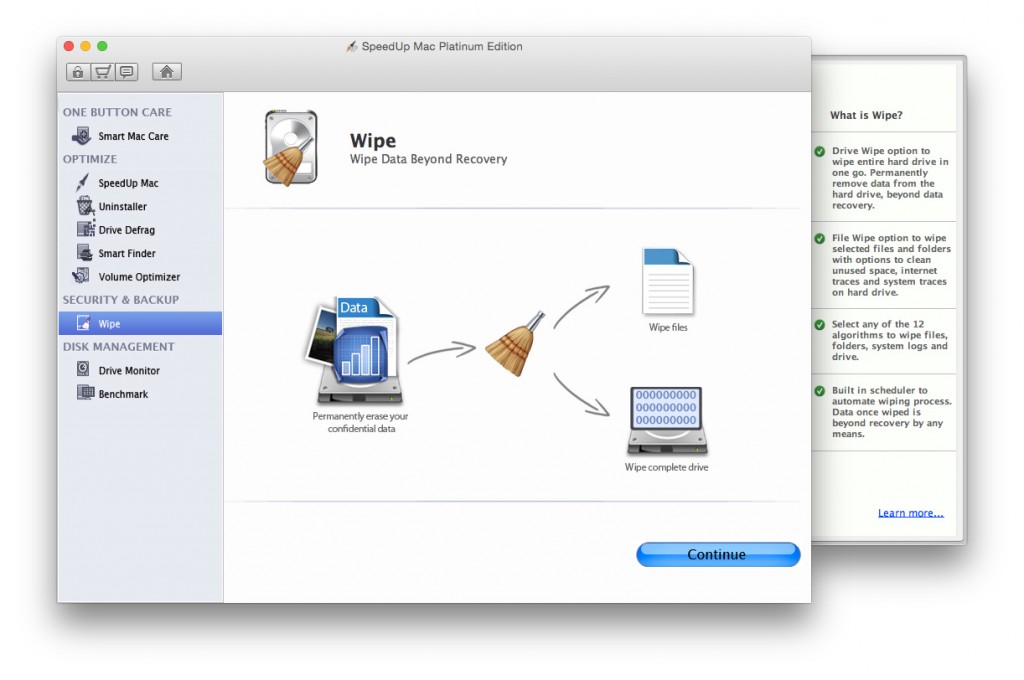Click the blue Continue button

click(x=718, y=555)
